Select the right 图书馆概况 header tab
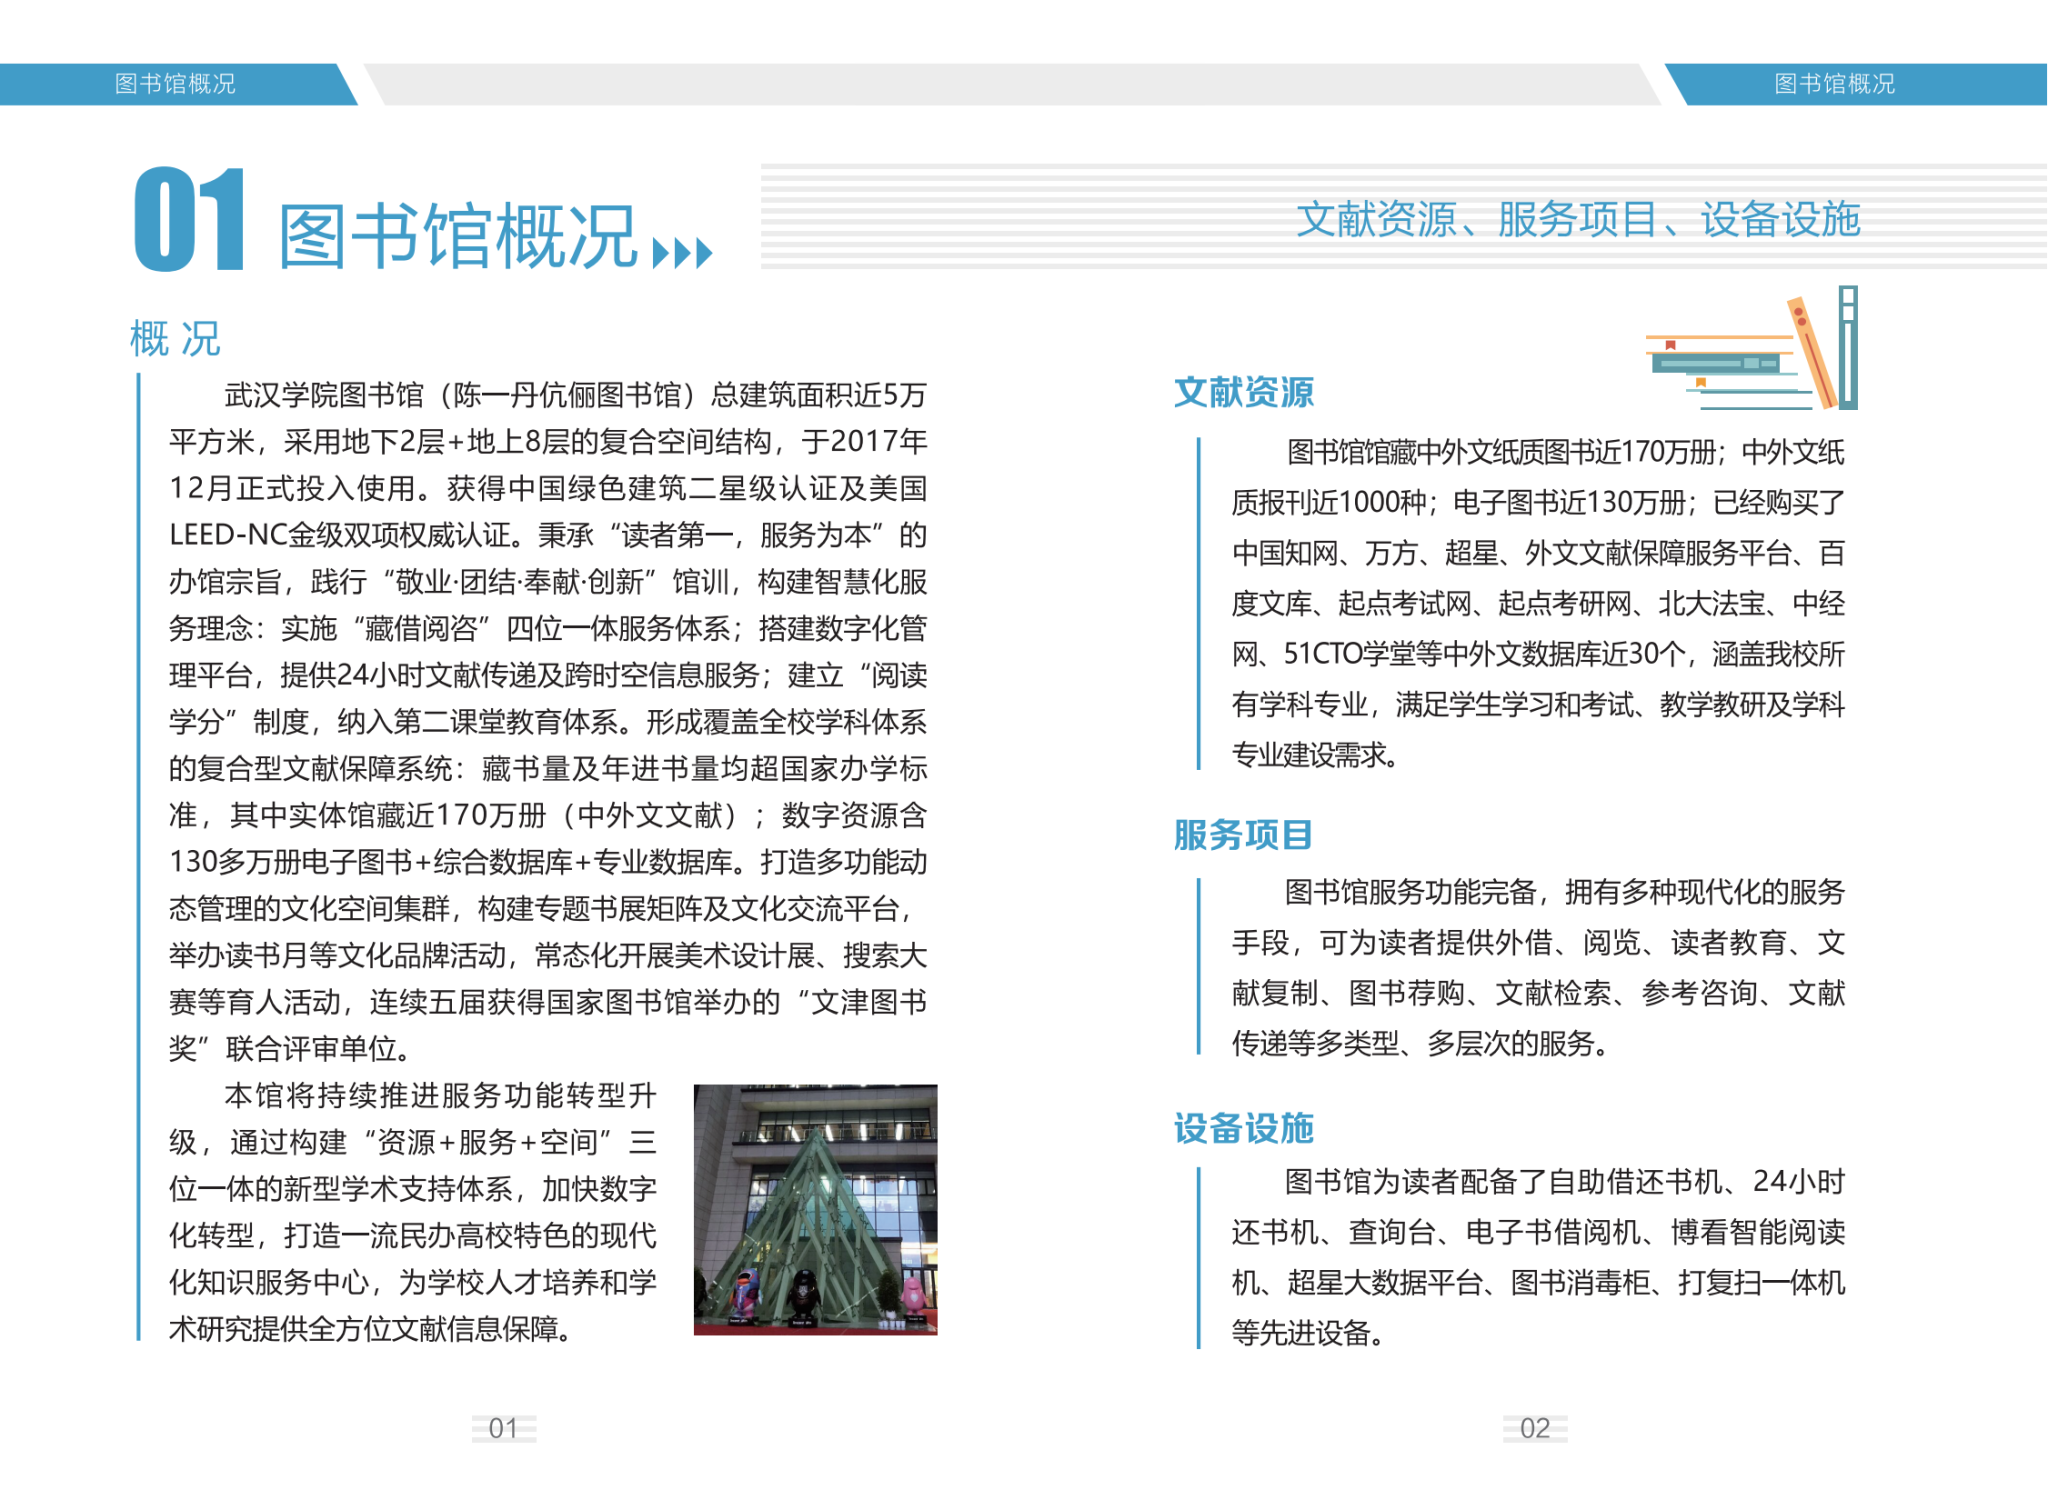 click(1834, 84)
